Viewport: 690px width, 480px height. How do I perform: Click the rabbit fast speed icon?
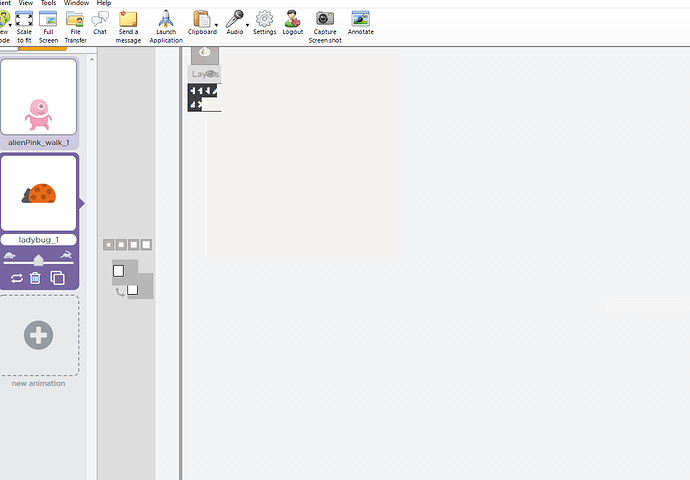coord(66,255)
